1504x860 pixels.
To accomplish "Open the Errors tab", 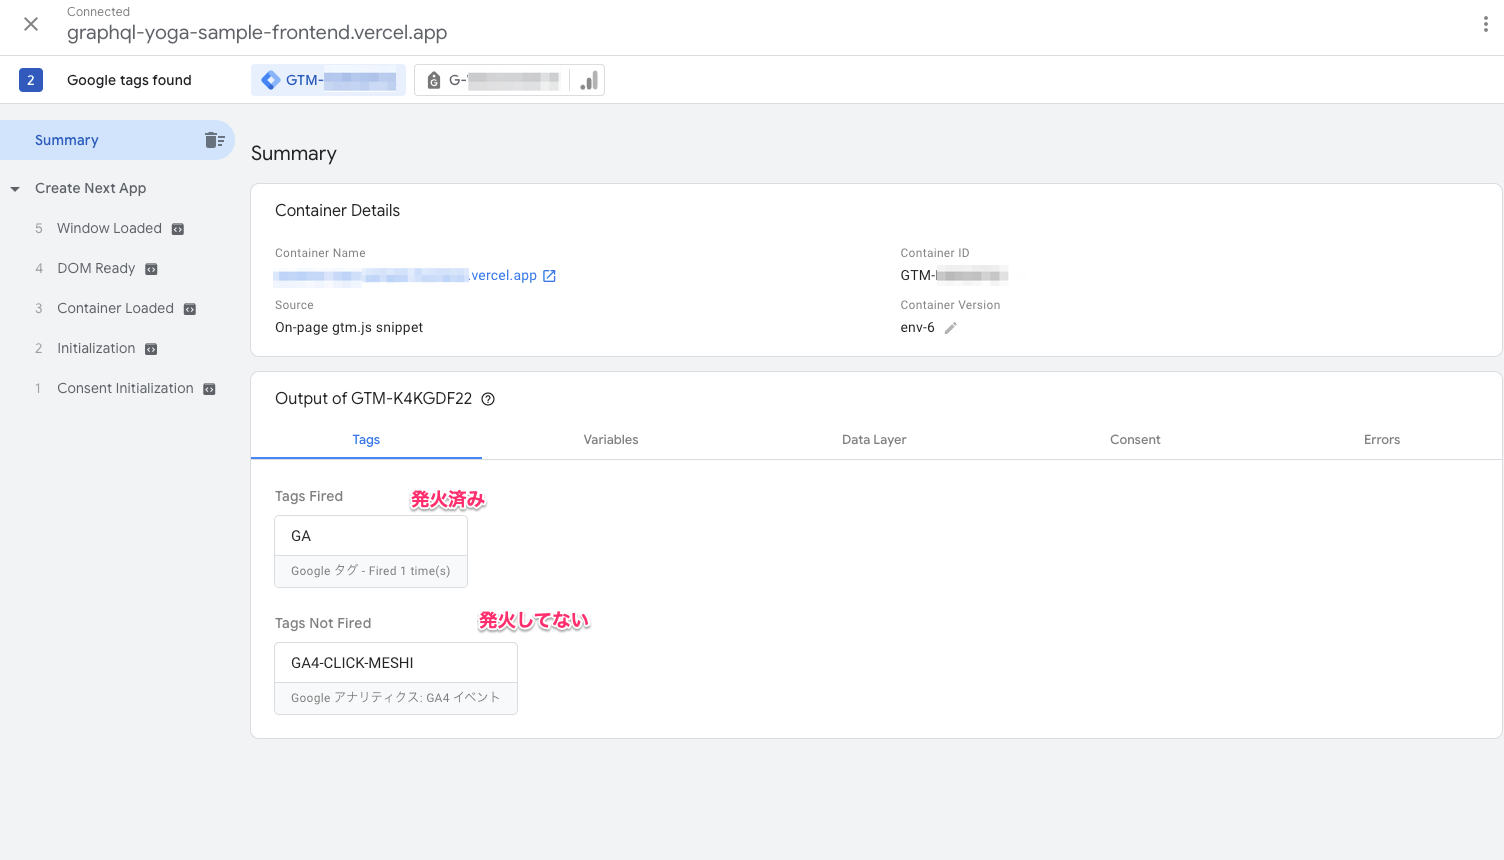I will click(1381, 440).
